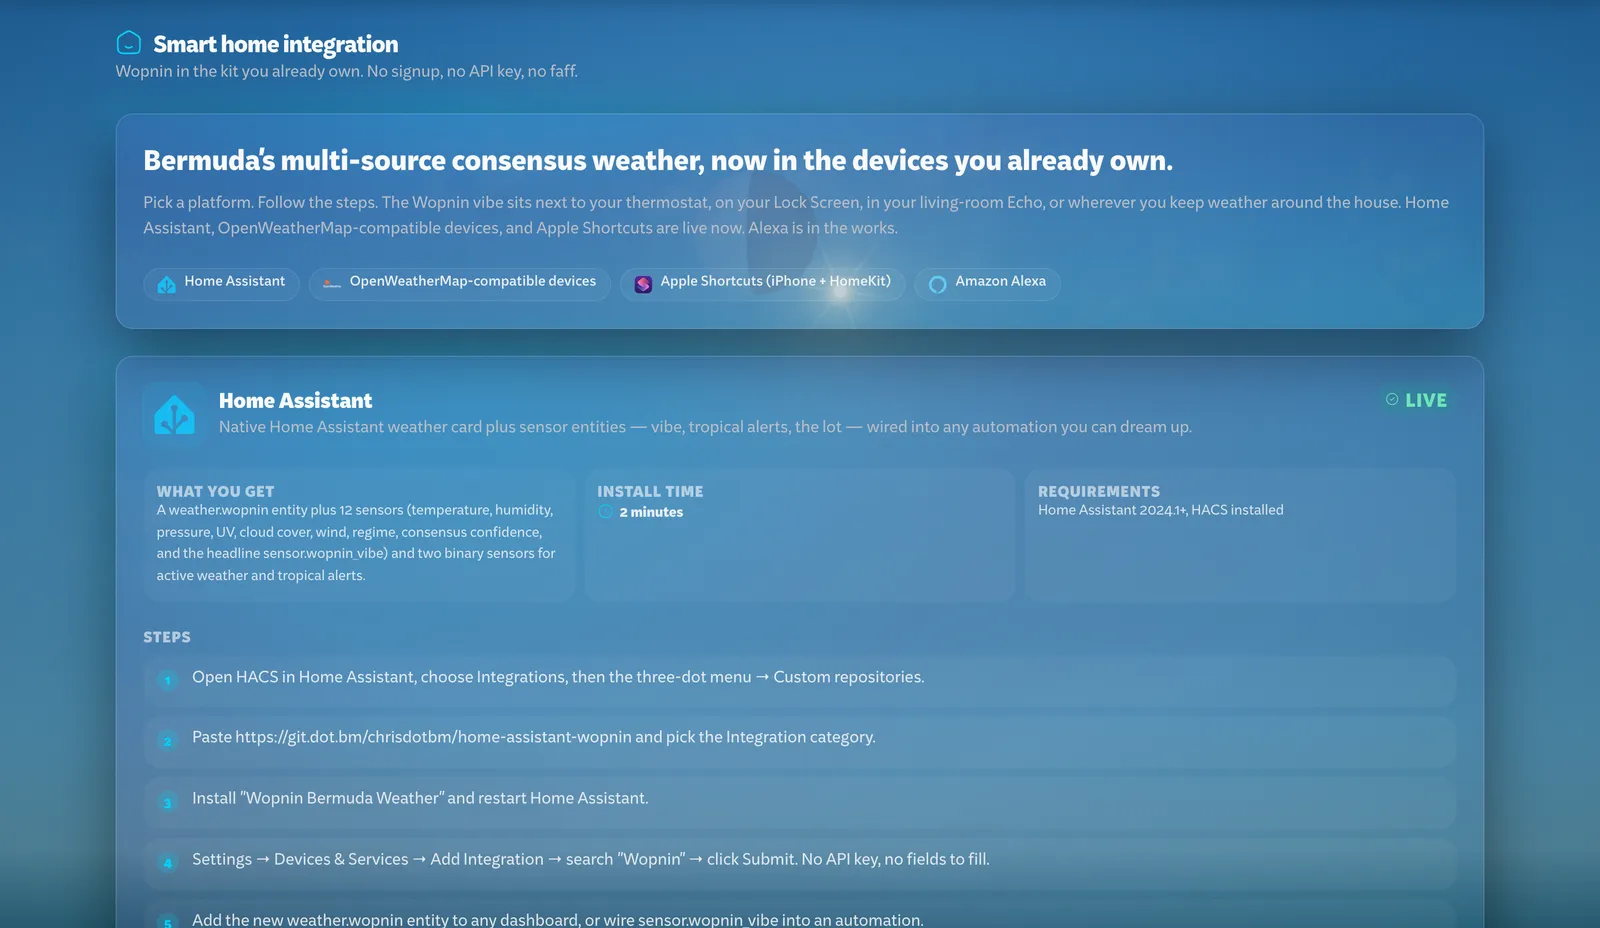Click the INSTALL TIME label
Screen dimensions: 1600x928
(650, 491)
